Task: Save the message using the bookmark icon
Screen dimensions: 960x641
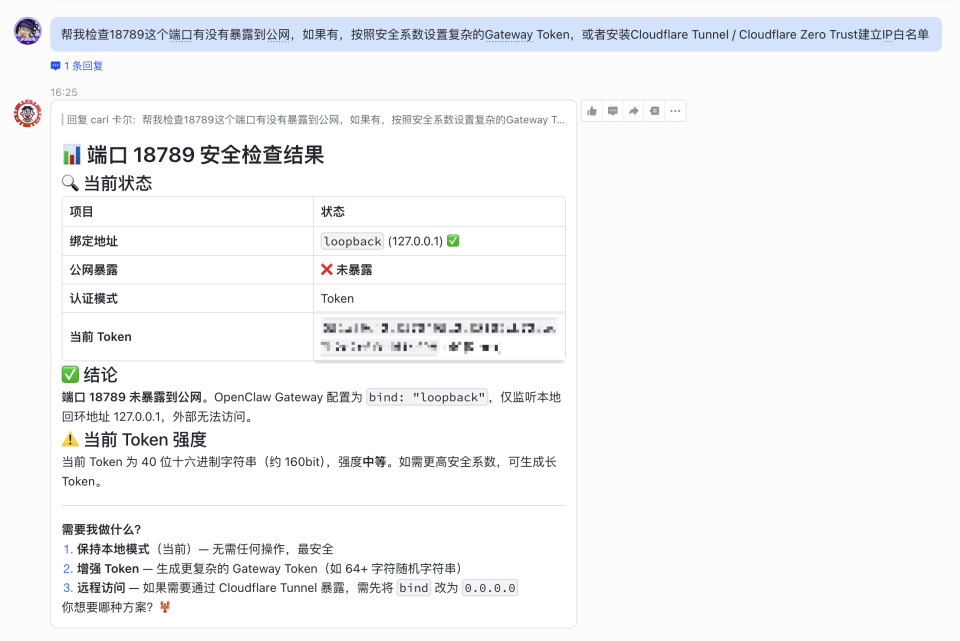Action: click(x=655, y=111)
